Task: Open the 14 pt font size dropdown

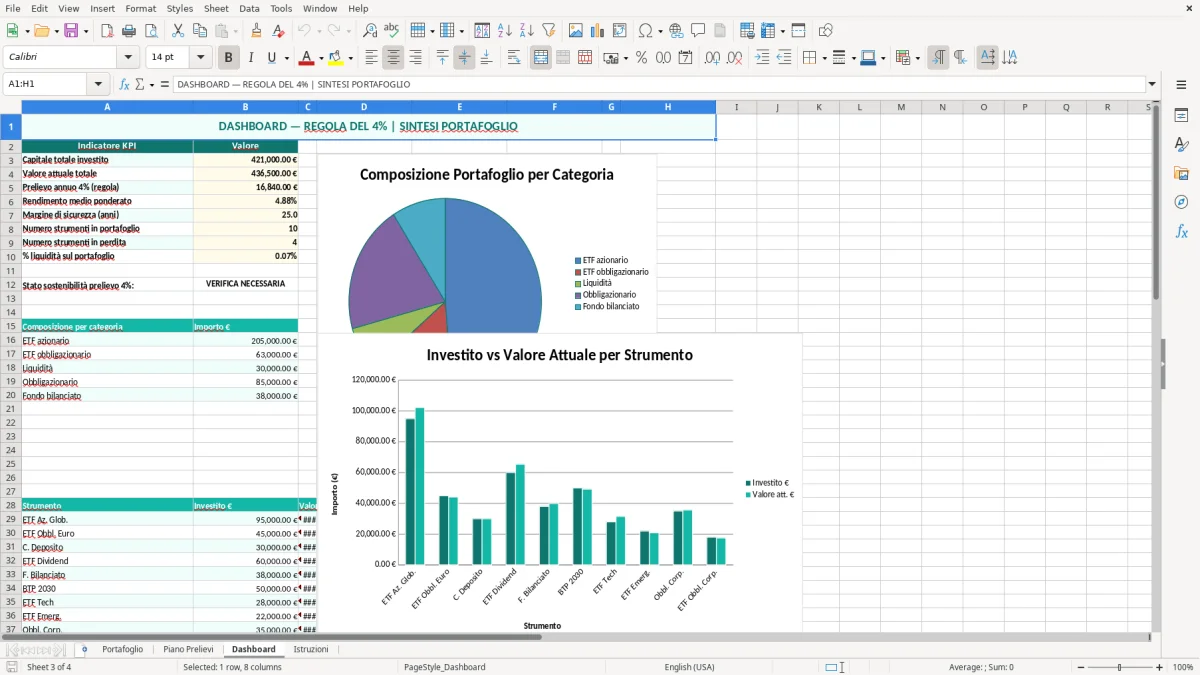Action: pos(201,58)
